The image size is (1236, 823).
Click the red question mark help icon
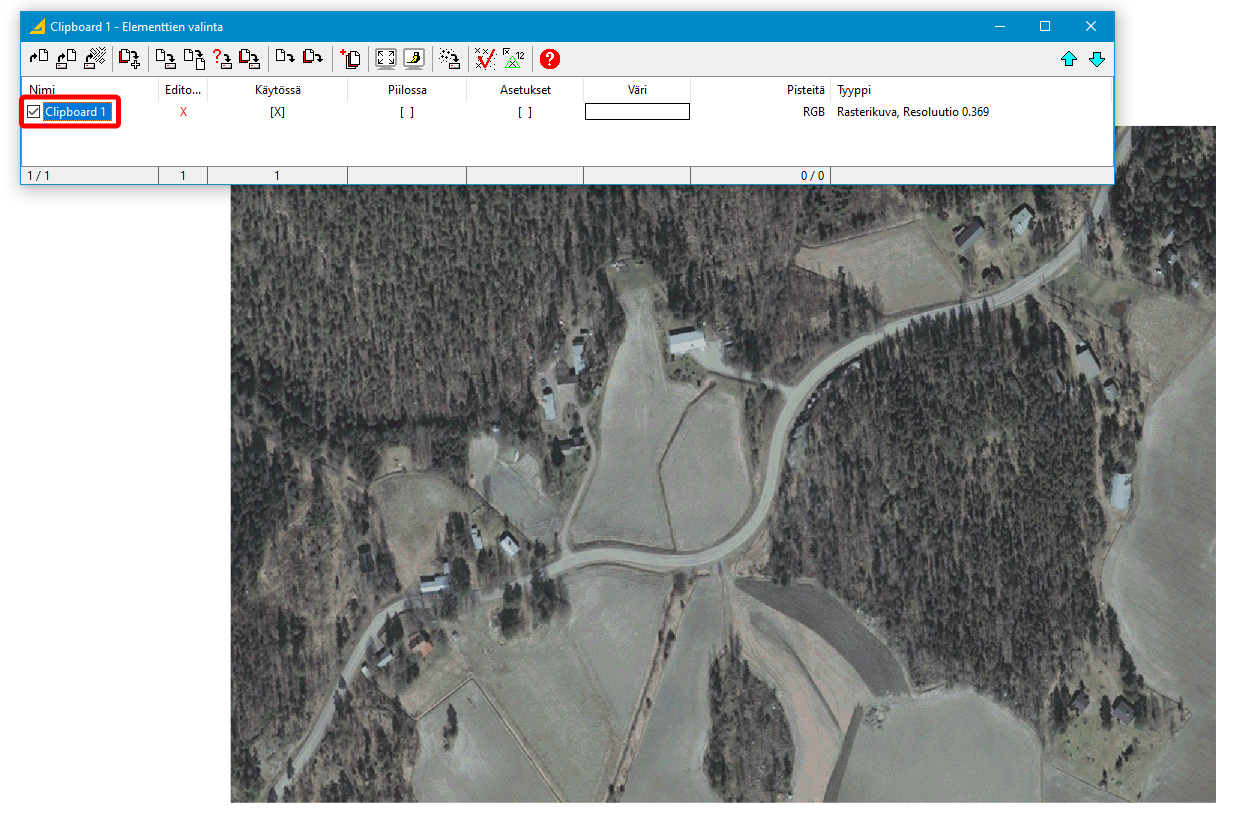click(x=550, y=59)
